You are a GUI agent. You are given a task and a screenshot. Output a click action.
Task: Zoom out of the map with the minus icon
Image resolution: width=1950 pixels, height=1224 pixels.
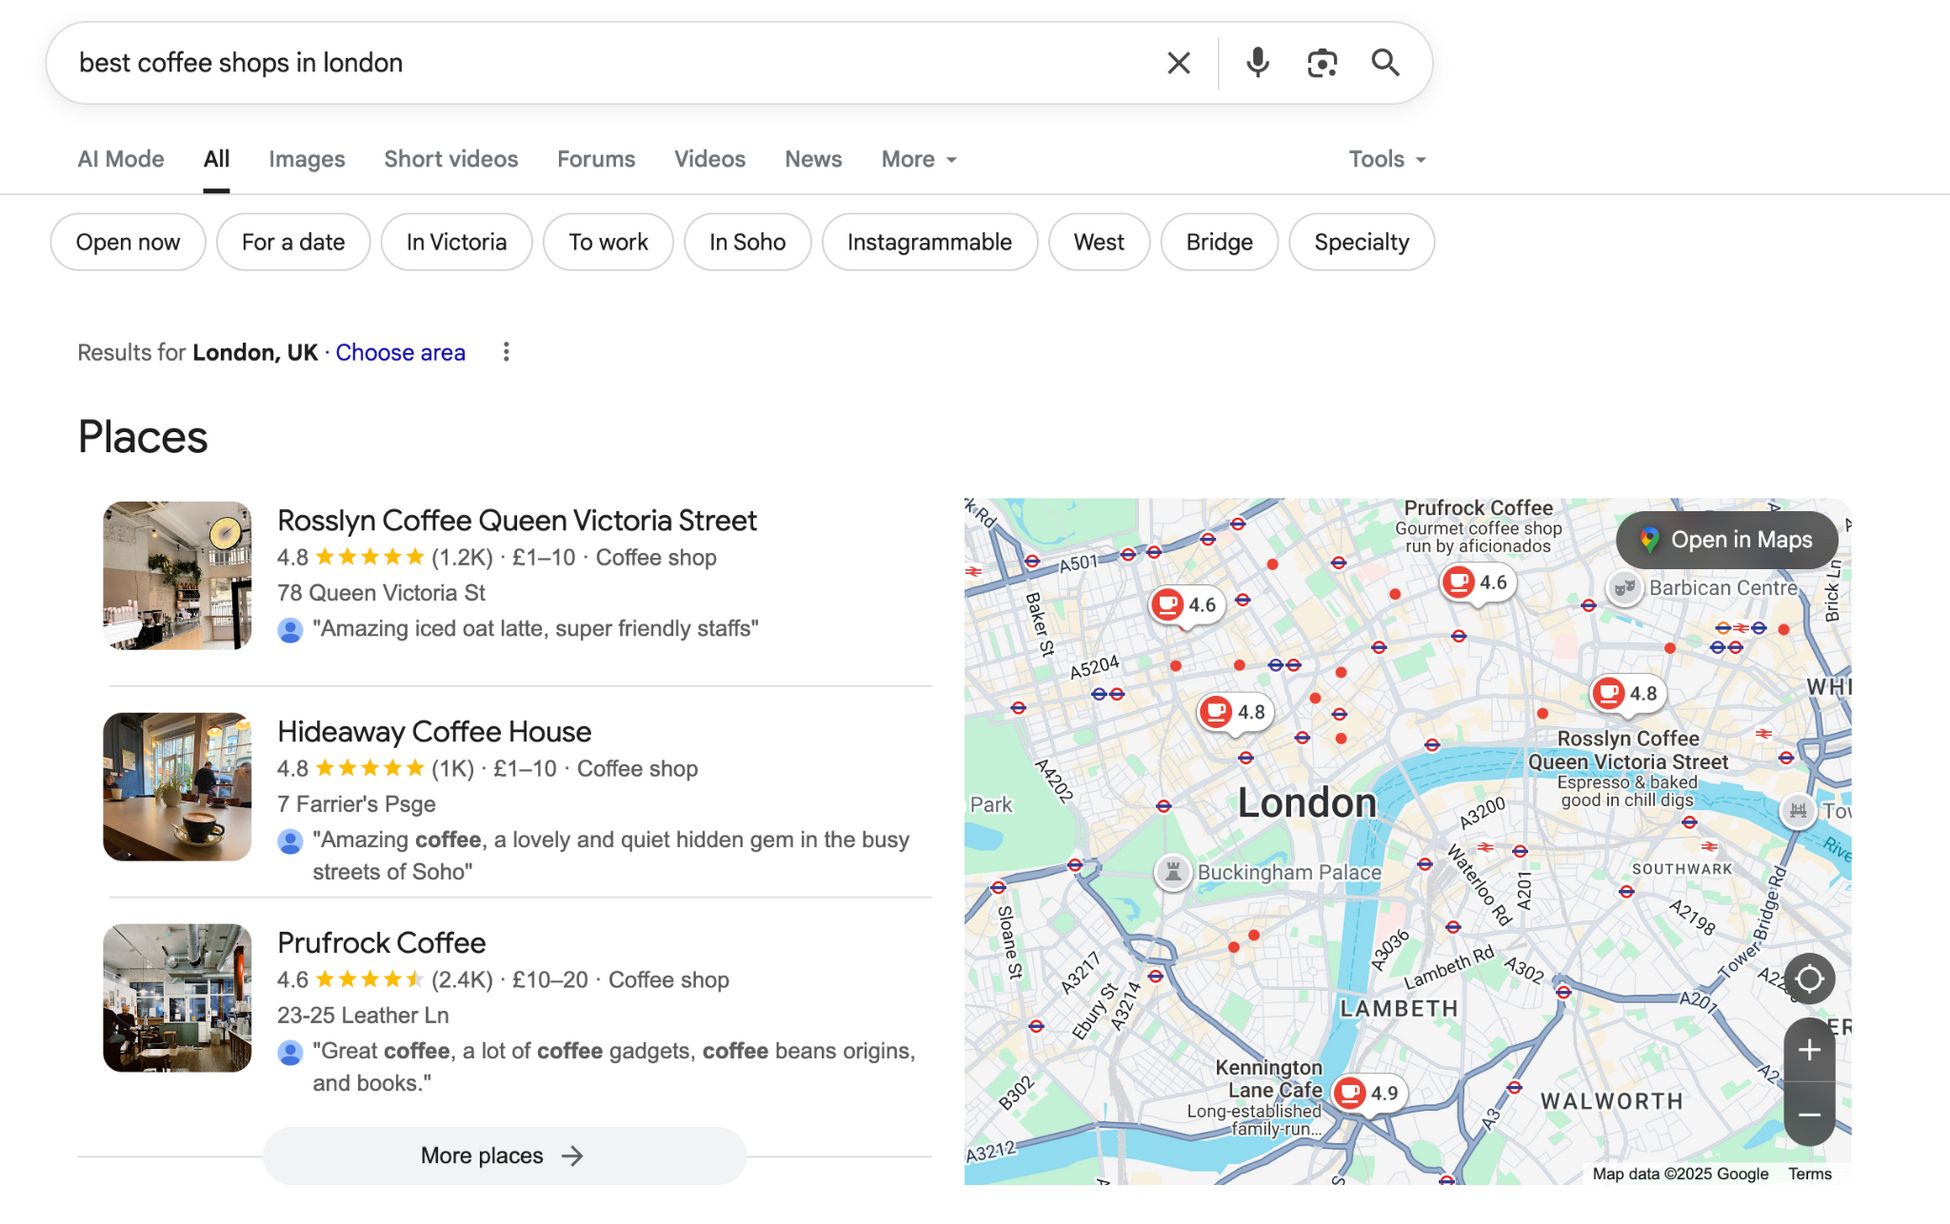coord(1809,1113)
